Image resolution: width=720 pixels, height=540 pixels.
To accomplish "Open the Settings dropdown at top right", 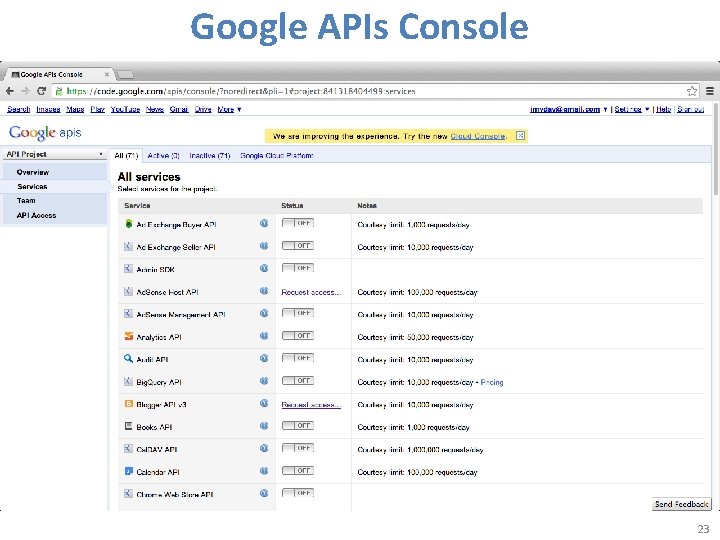I will tap(631, 109).
